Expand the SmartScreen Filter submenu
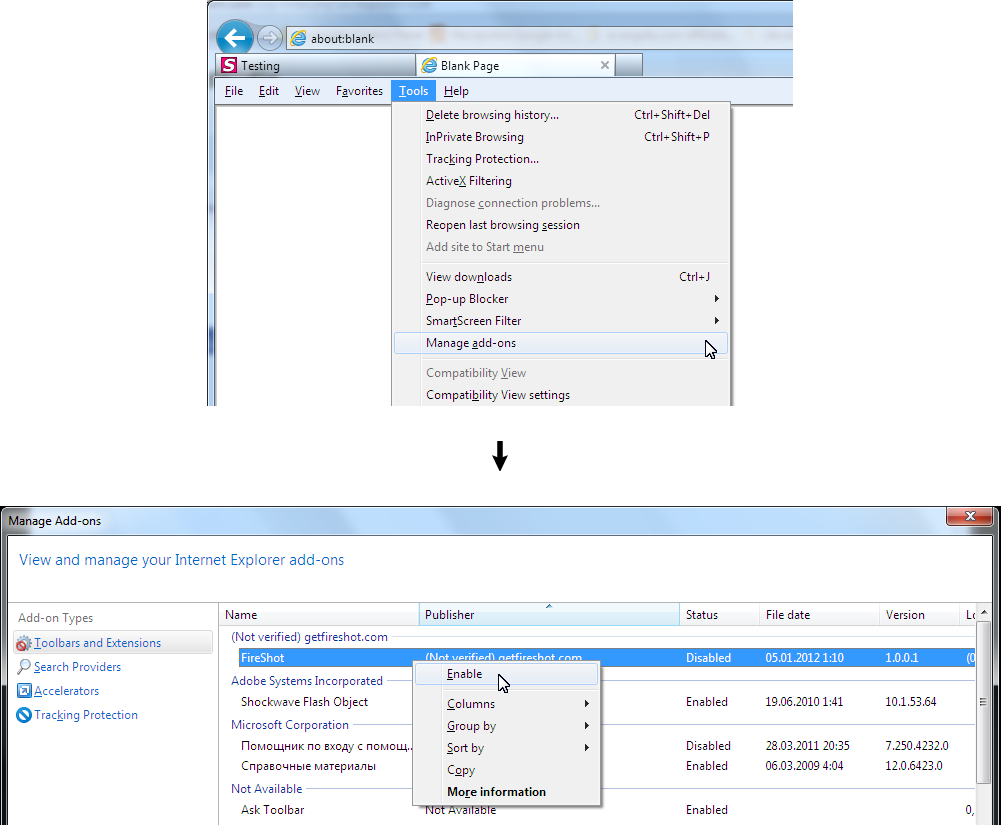Screen dimensions: 1001x825 [561, 321]
